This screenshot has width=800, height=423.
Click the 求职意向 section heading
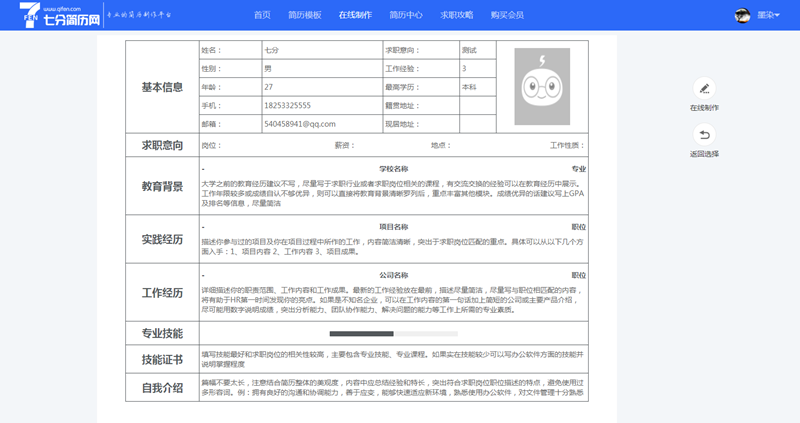(x=162, y=145)
